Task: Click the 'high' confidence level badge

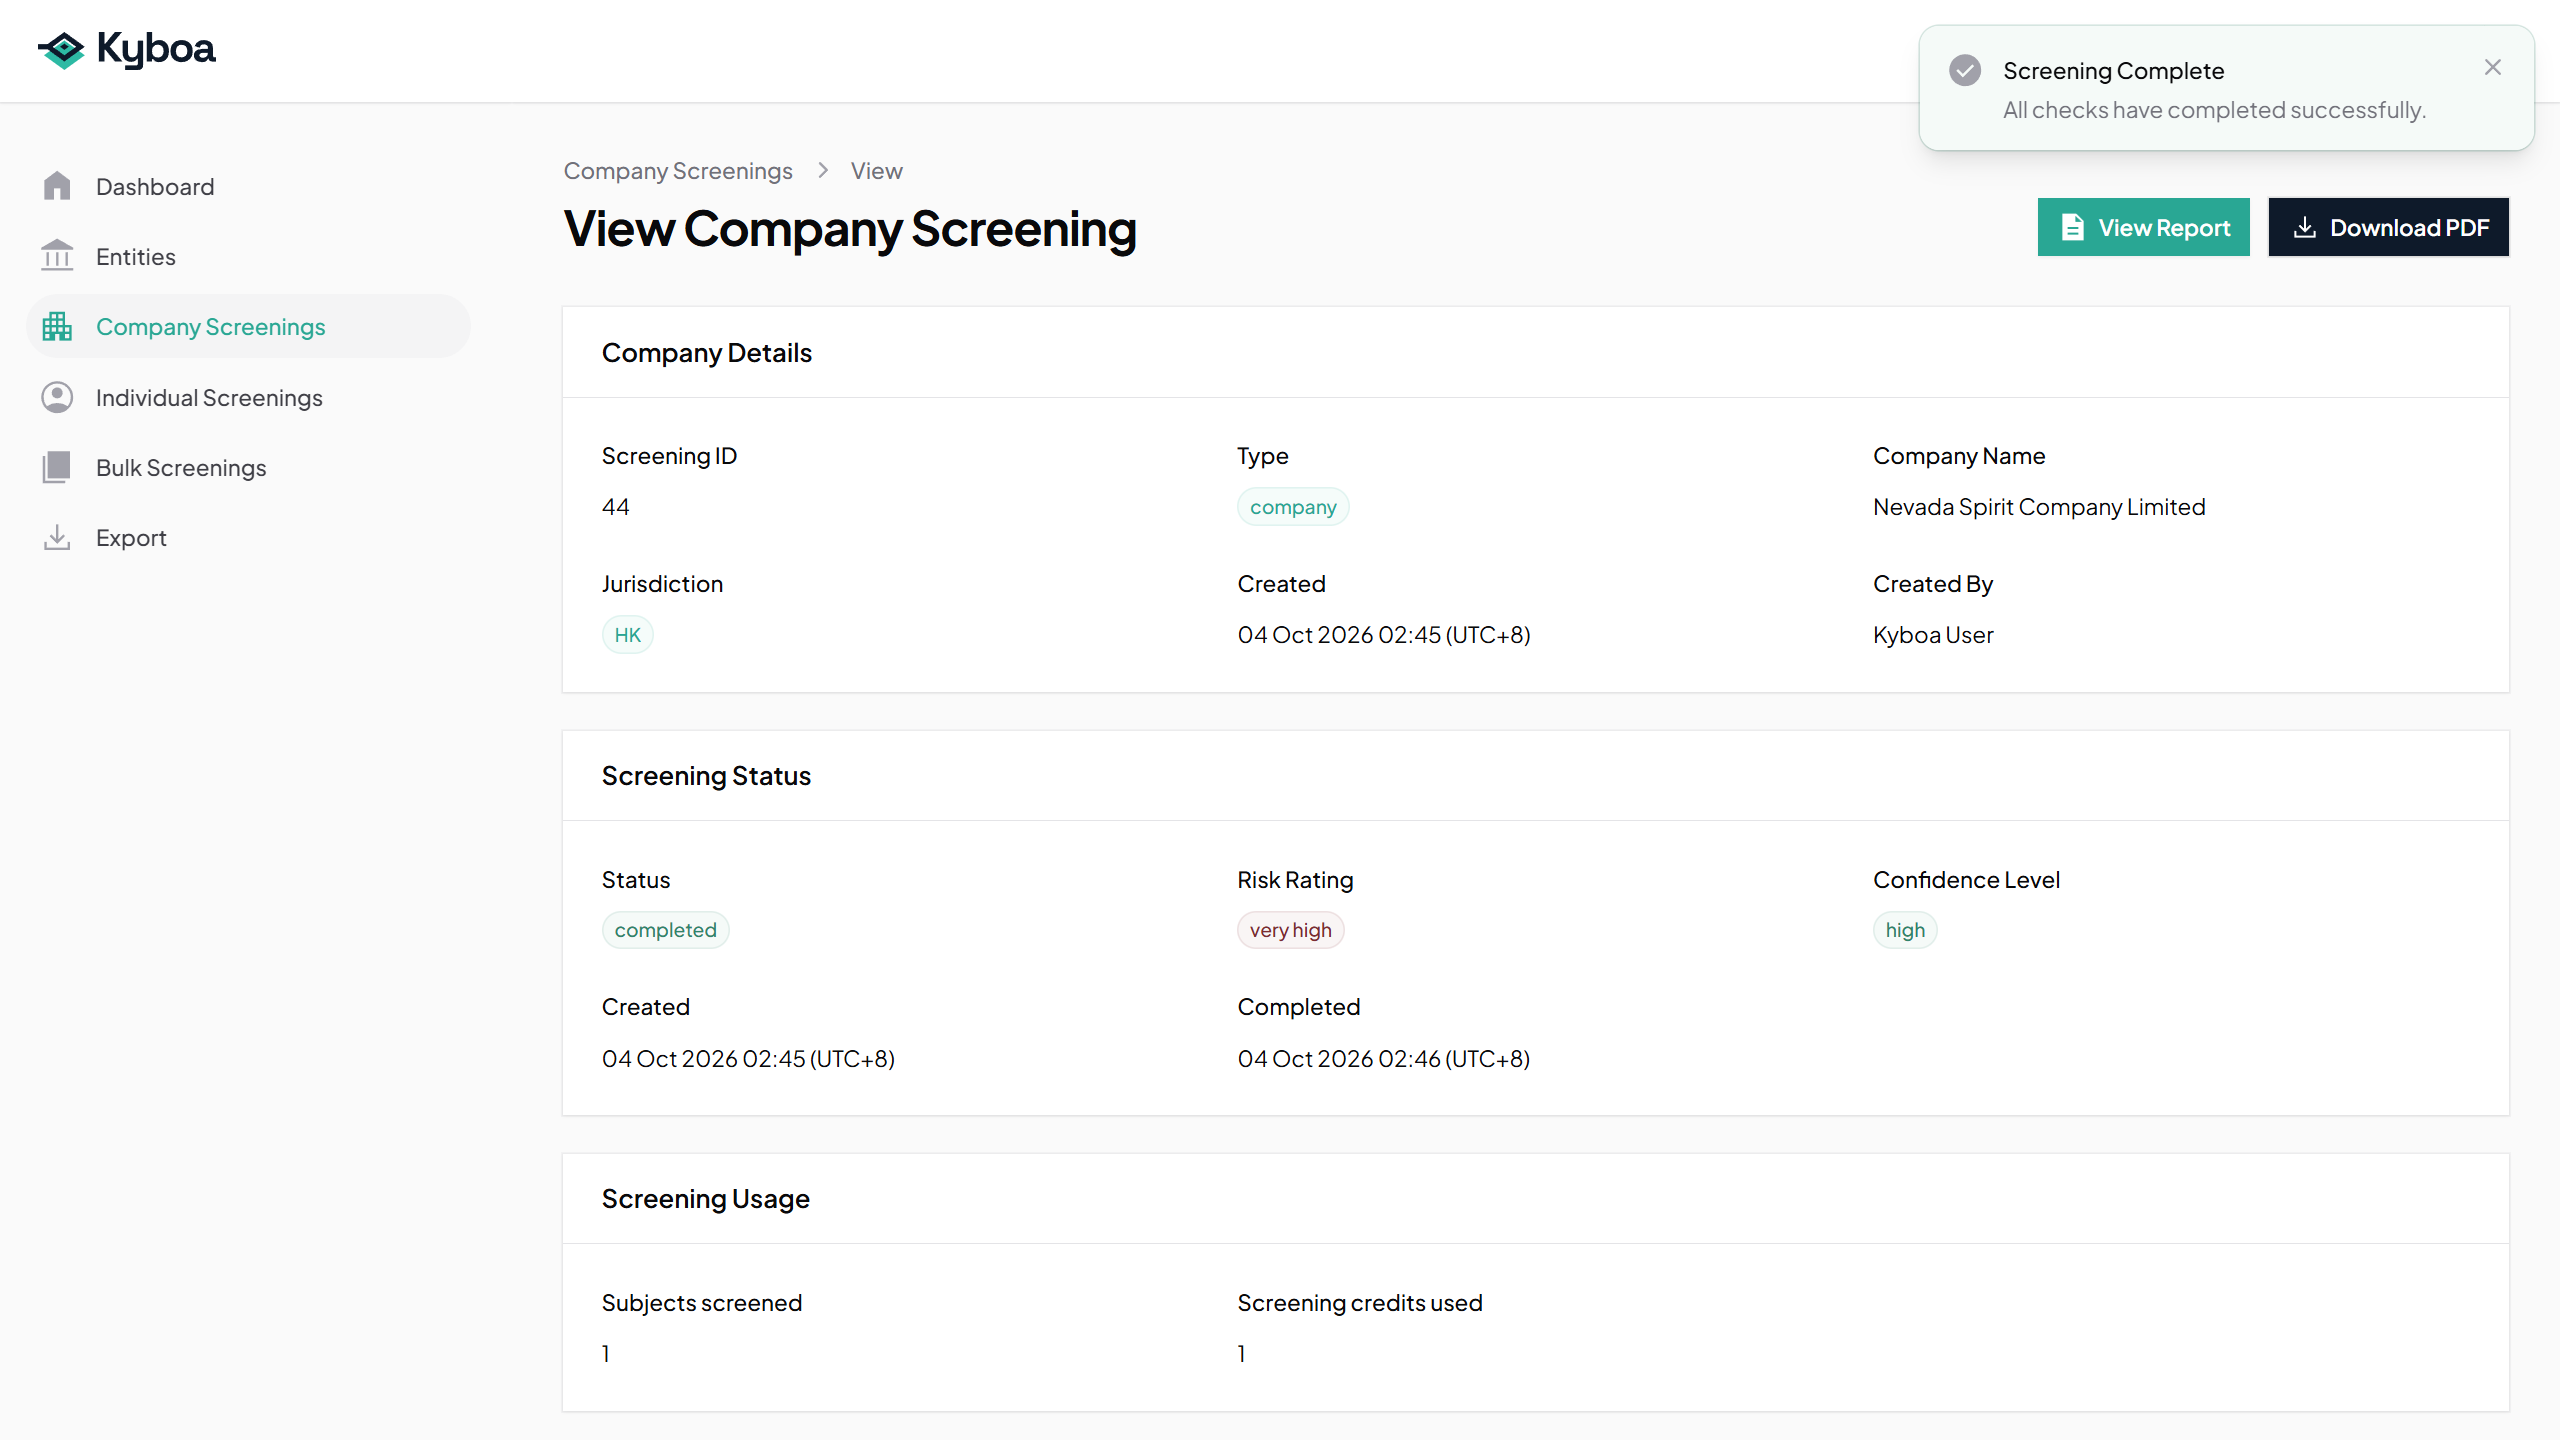Action: [x=1904, y=930]
